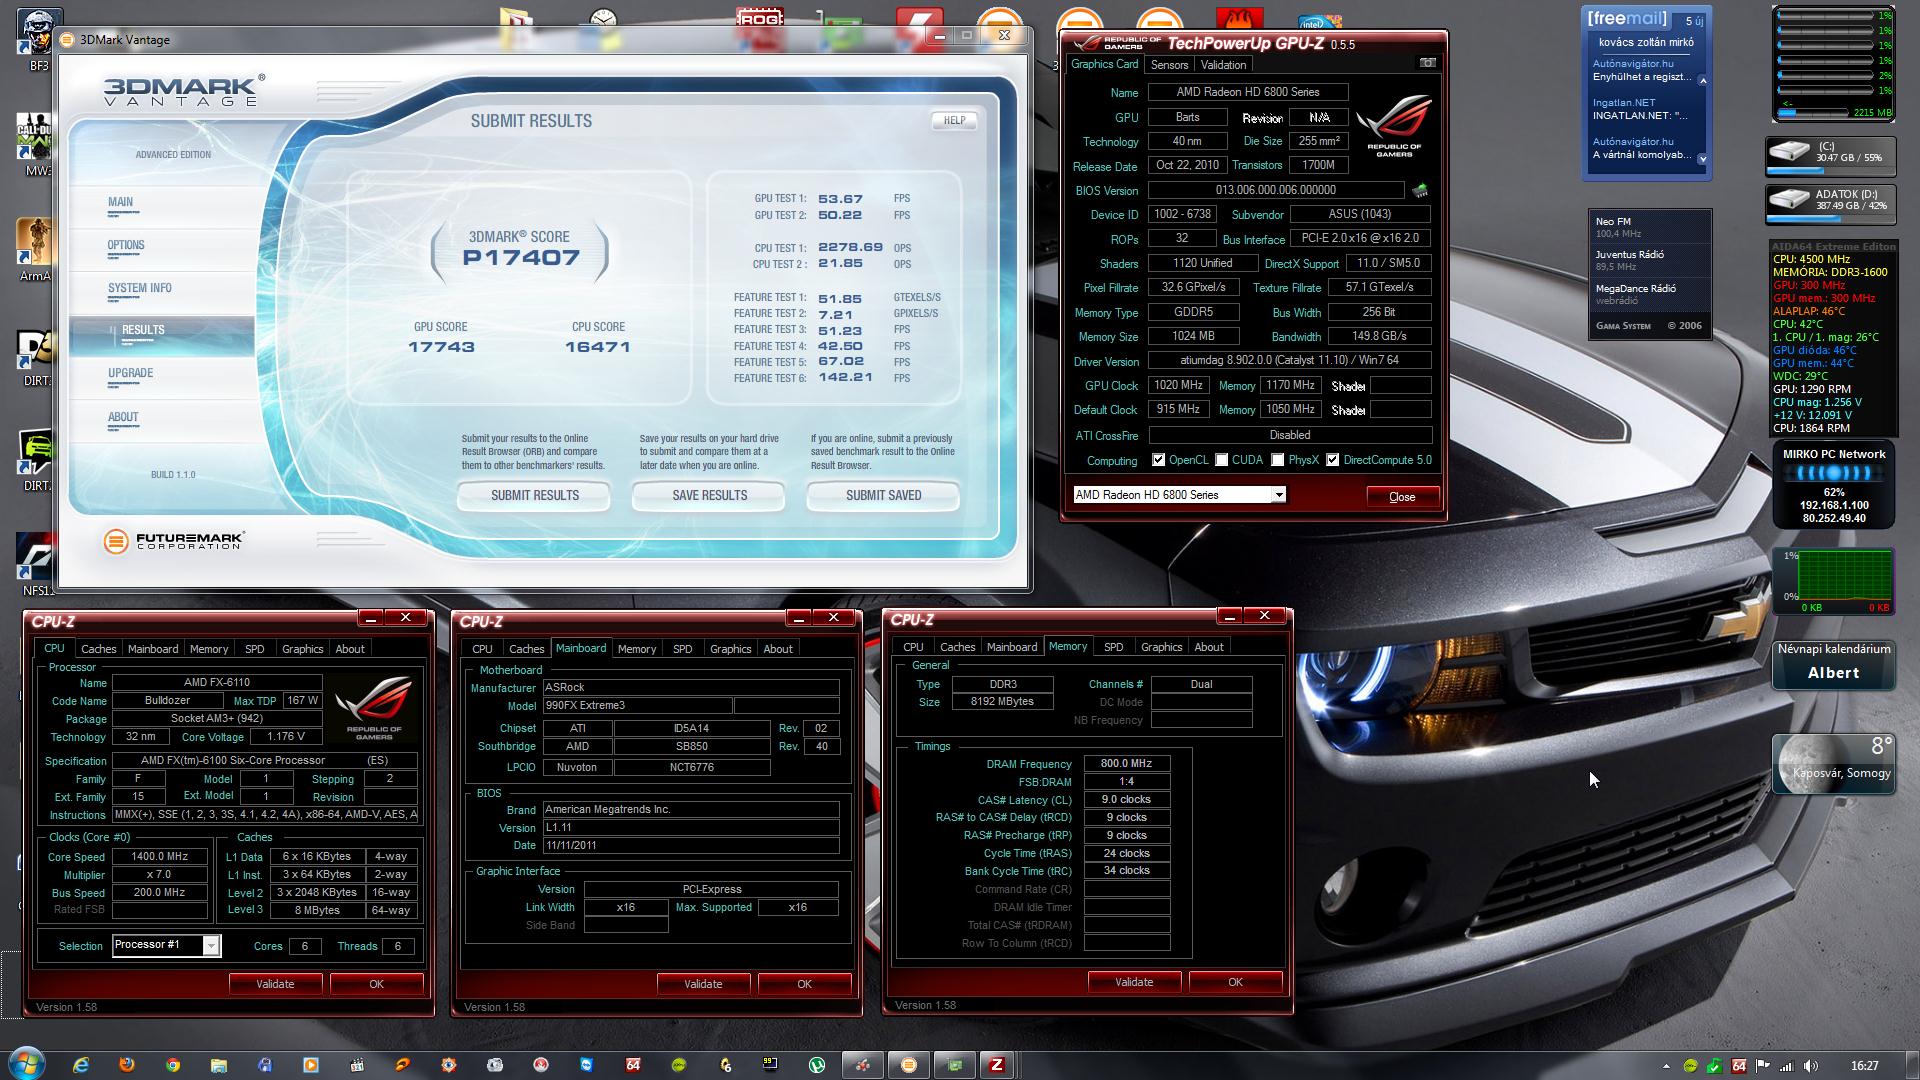Switch to the GPU-Z Sensors tab
The width and height of the screenshot is (1920, 1080).
pos(1169,65)
